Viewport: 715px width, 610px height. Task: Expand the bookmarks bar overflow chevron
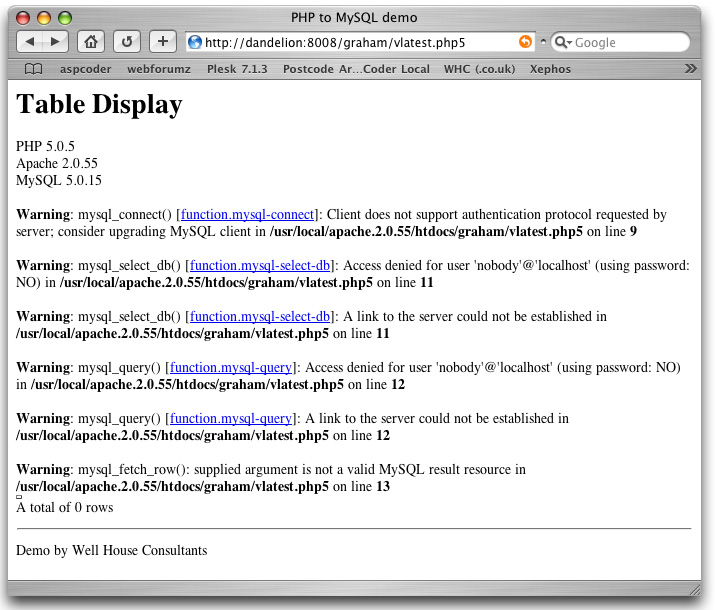(x=690, y=69)
